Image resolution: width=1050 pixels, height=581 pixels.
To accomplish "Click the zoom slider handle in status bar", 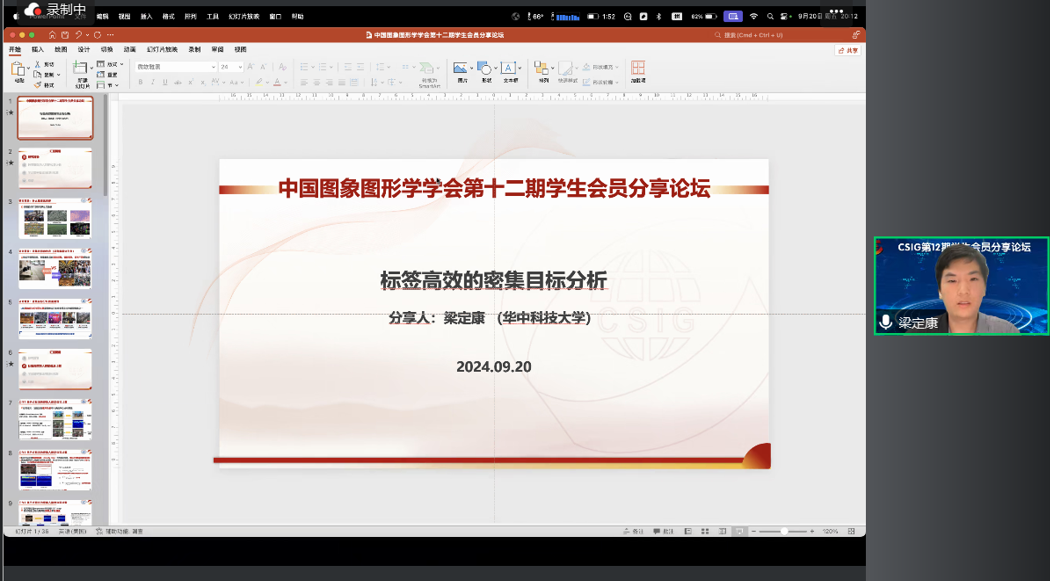I will tap(784, 531).
